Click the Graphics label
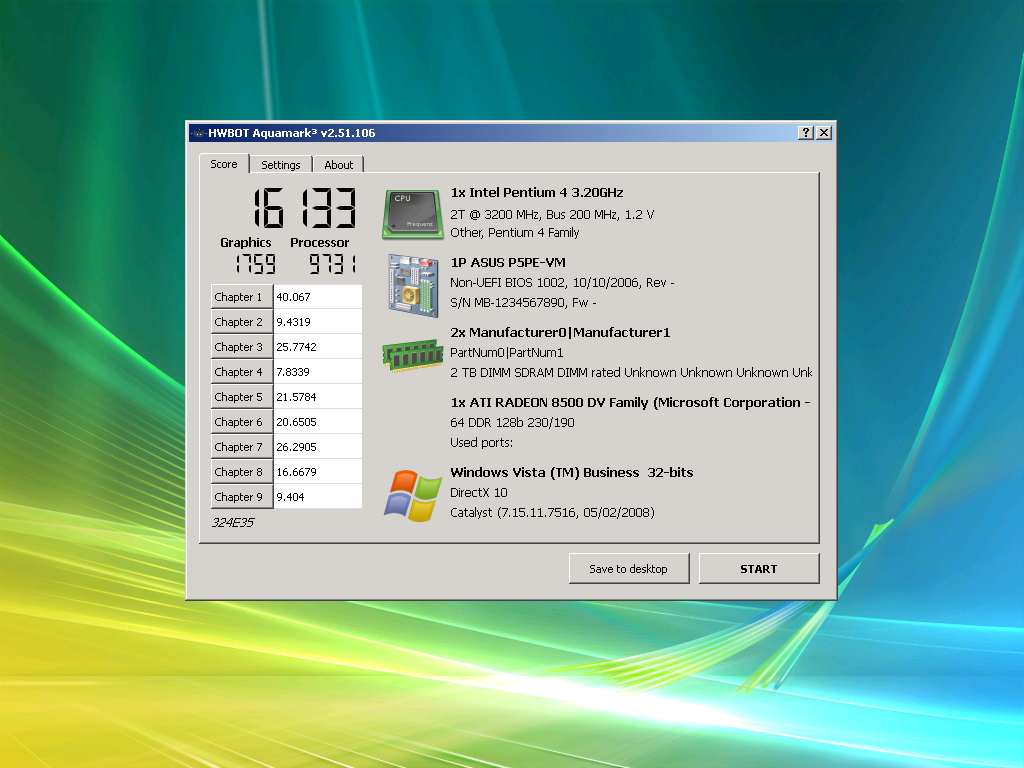 [246, 242]
